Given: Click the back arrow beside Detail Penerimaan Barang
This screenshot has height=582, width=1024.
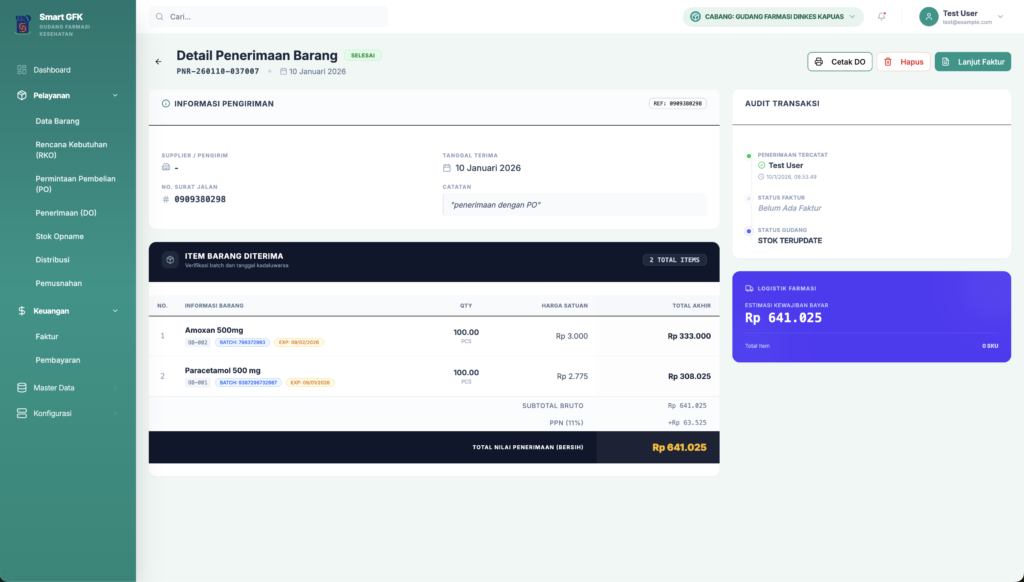Looking at the screenshot, I should (158, 62).
